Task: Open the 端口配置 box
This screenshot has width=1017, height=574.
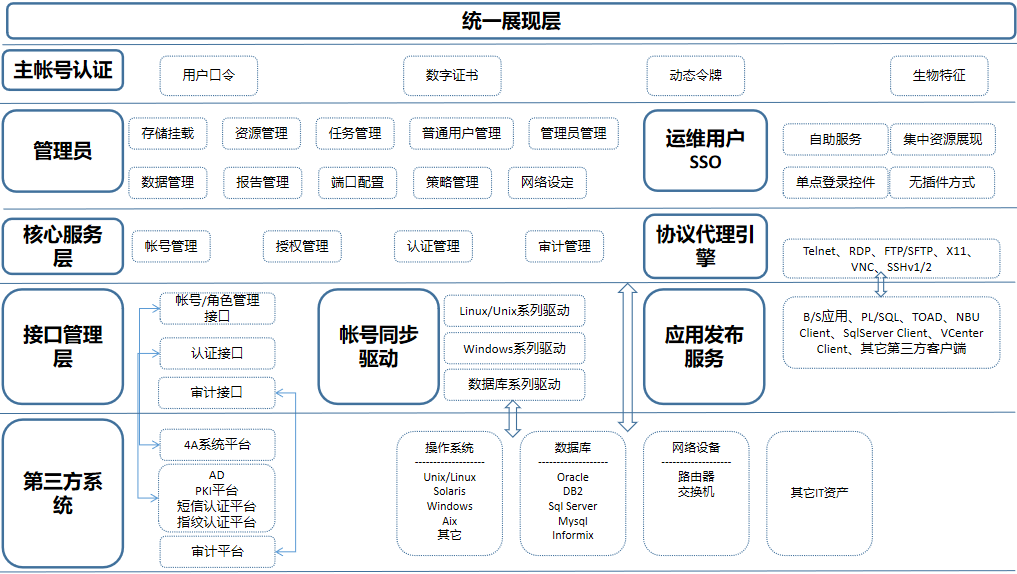Action: click(x=357, y=182)
